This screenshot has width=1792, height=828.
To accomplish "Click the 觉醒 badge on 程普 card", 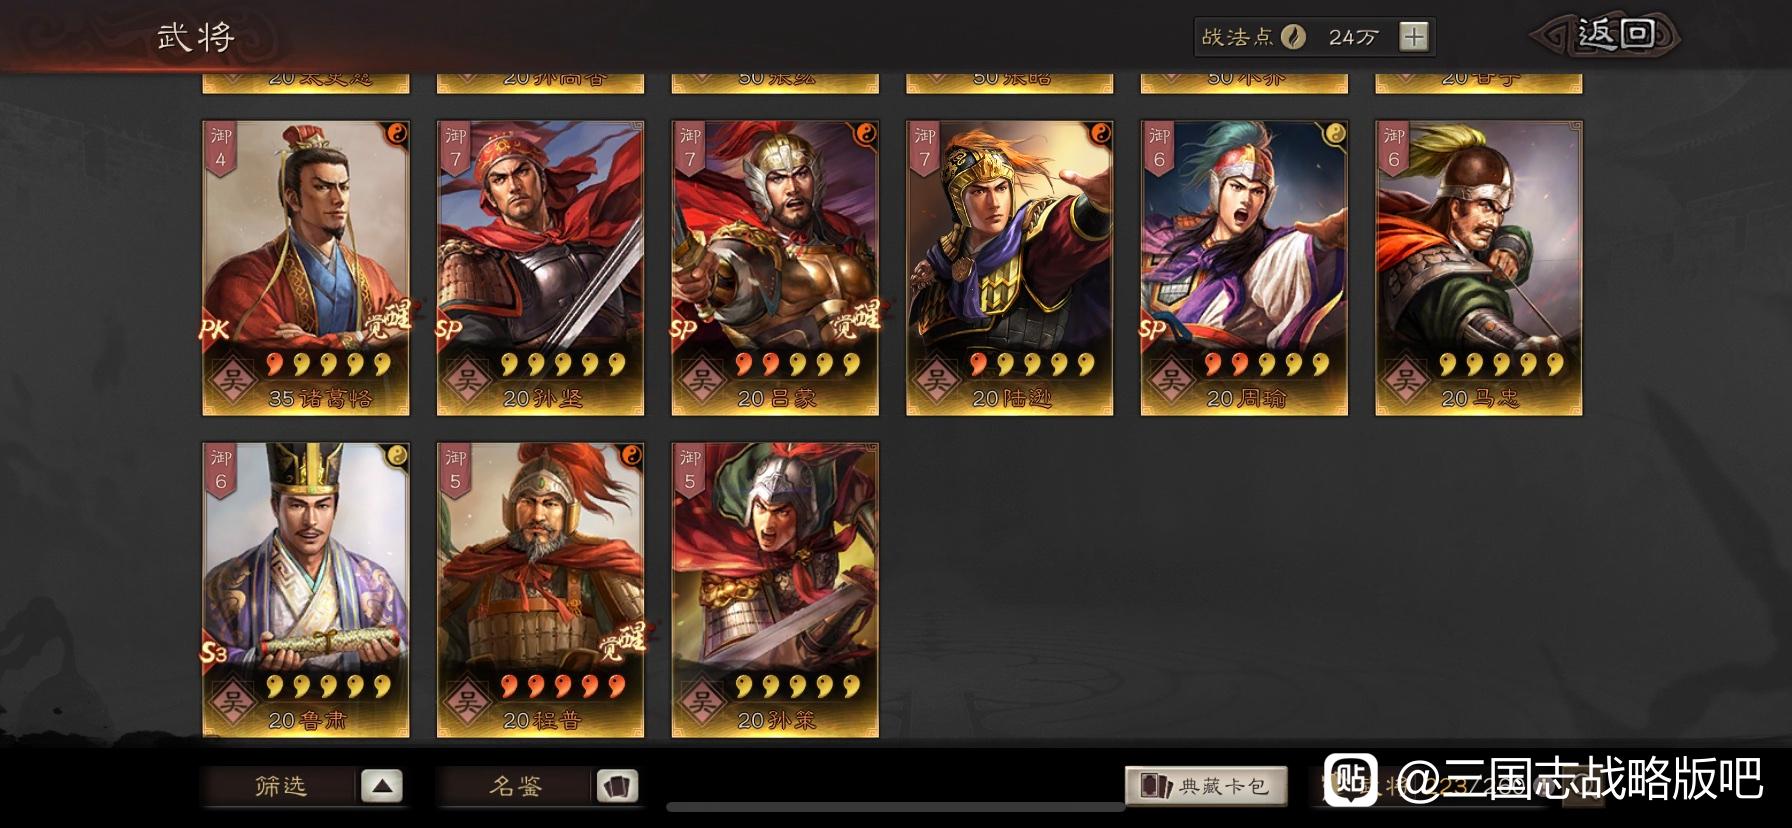I will click(x=622, y=642).
